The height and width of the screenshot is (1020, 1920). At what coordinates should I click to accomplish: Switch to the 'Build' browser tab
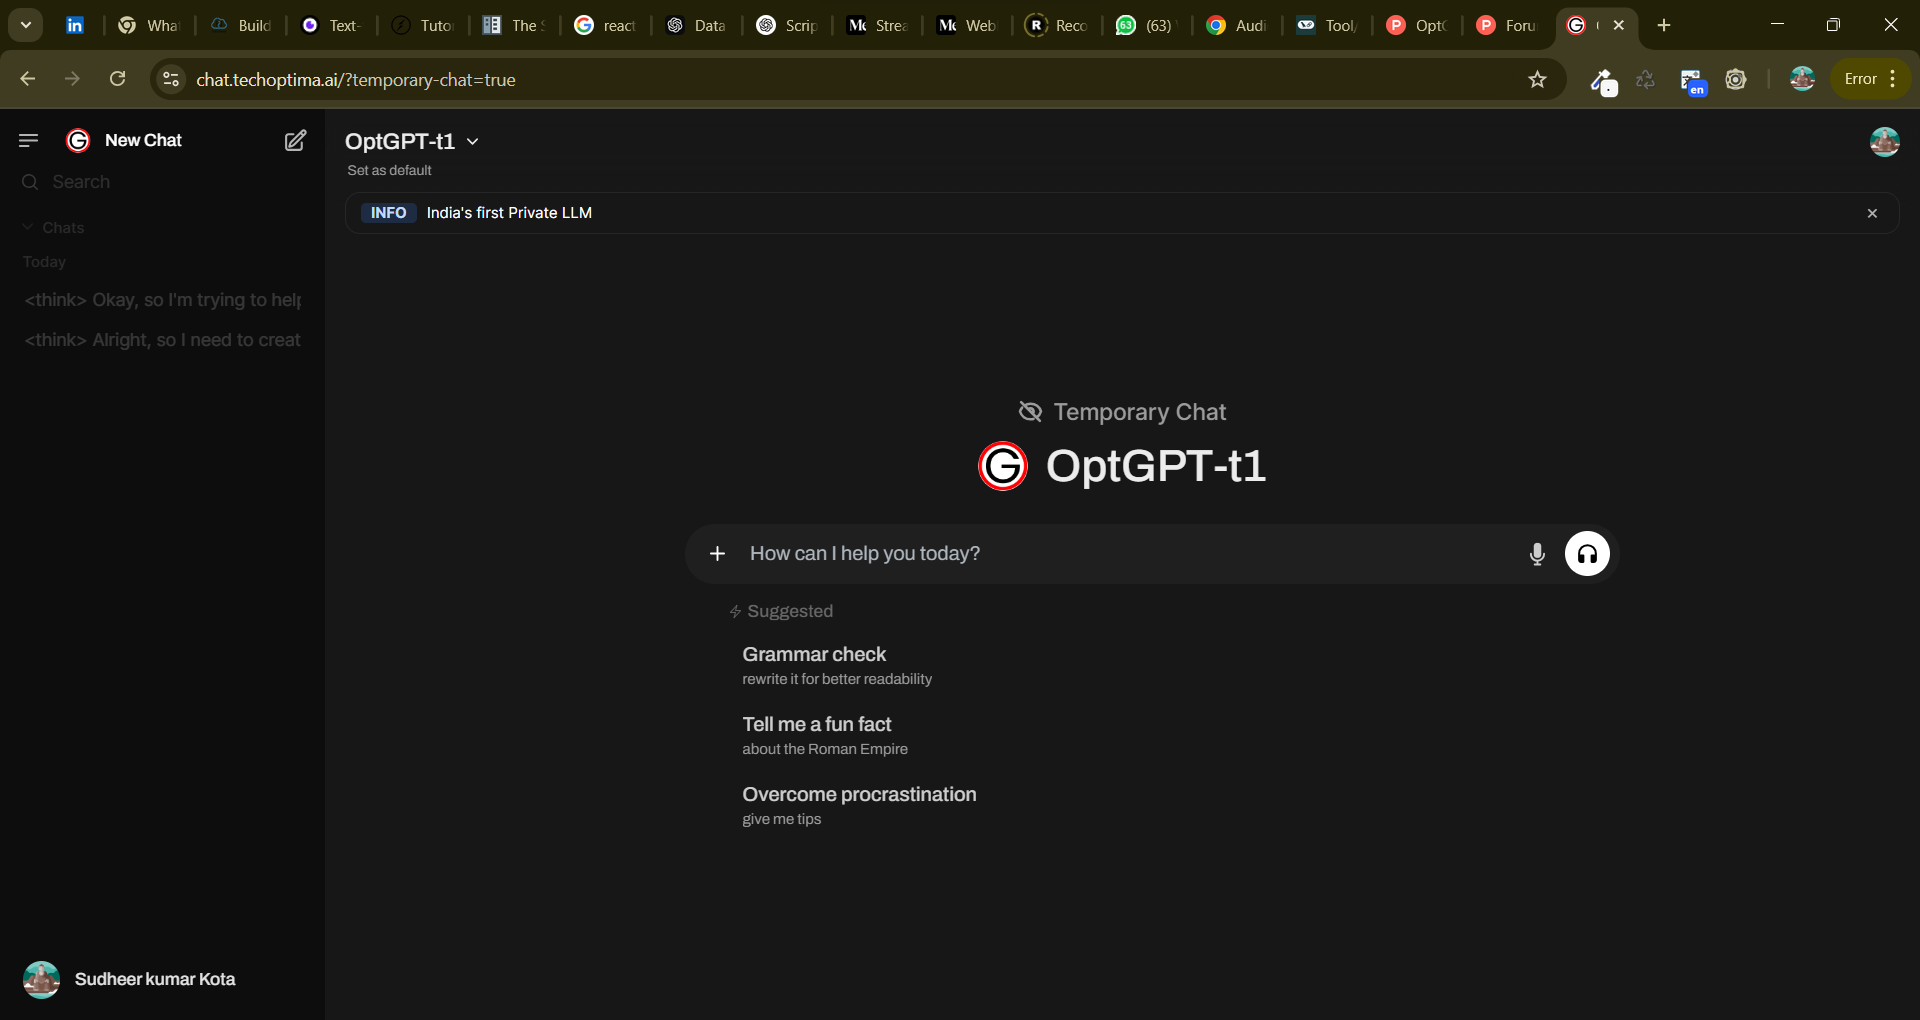point(241,25)
